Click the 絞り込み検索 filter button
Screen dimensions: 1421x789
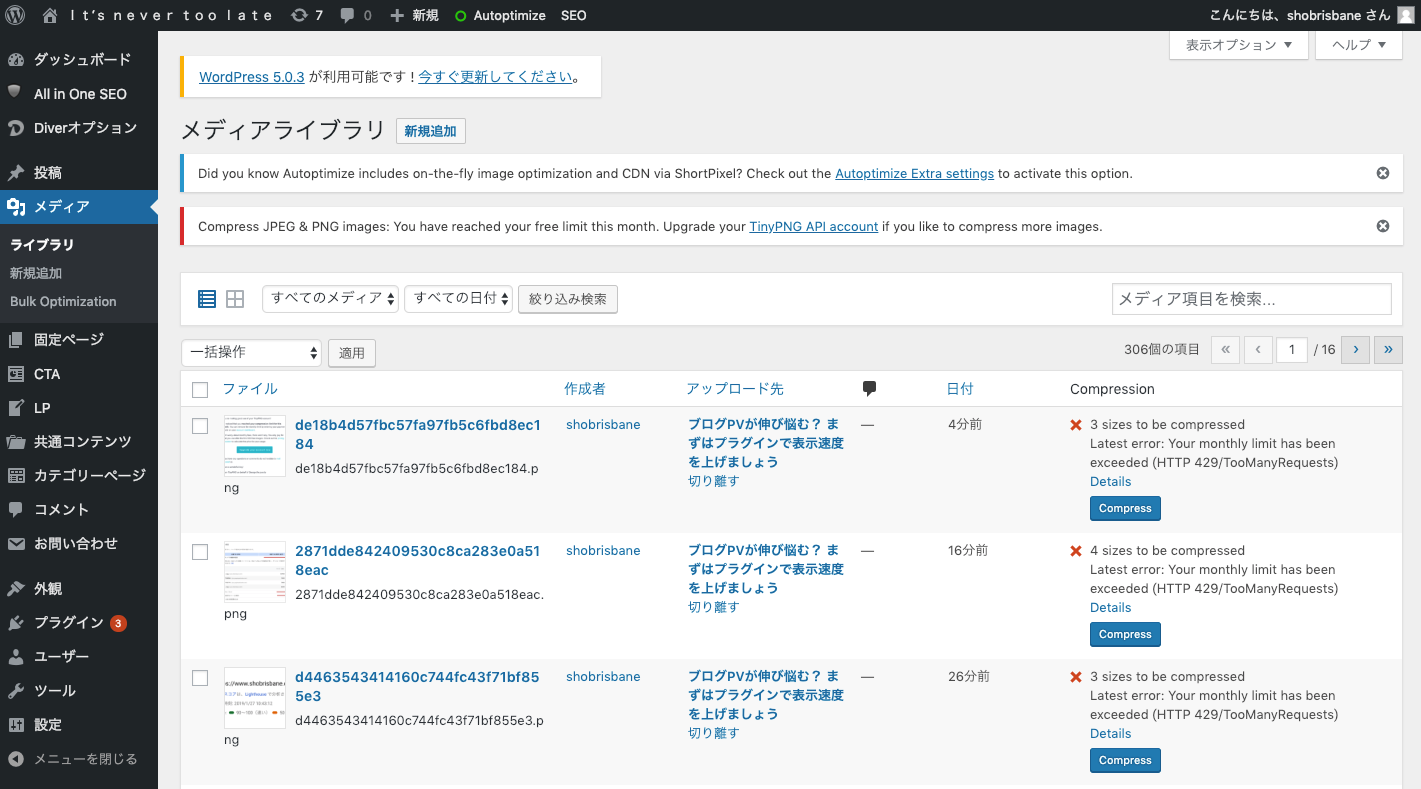[568, 299]
